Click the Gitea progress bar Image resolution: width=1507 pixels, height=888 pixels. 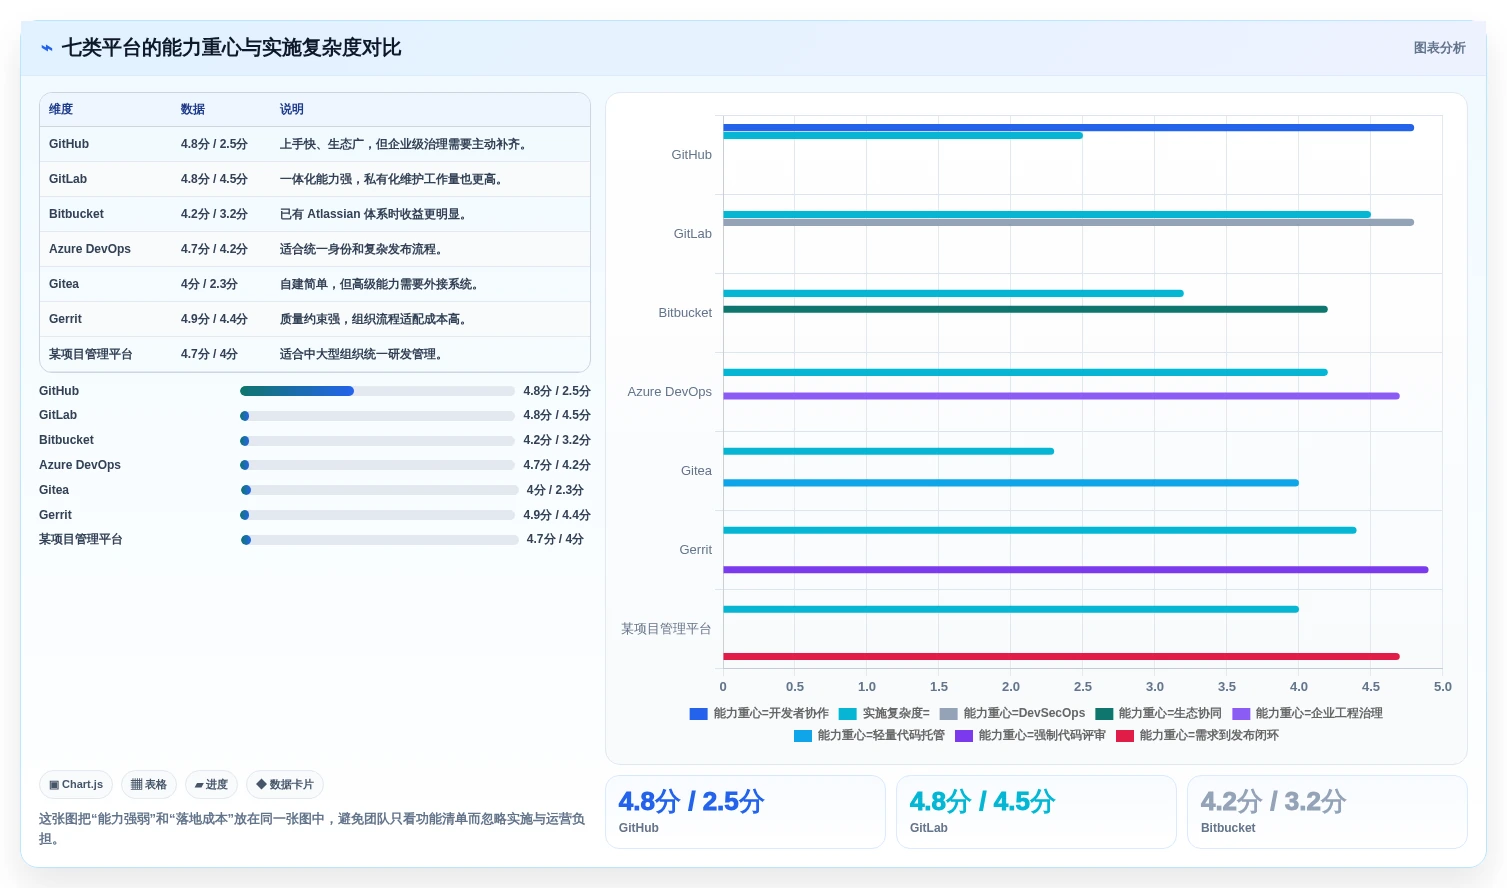(x=379, y=490)
